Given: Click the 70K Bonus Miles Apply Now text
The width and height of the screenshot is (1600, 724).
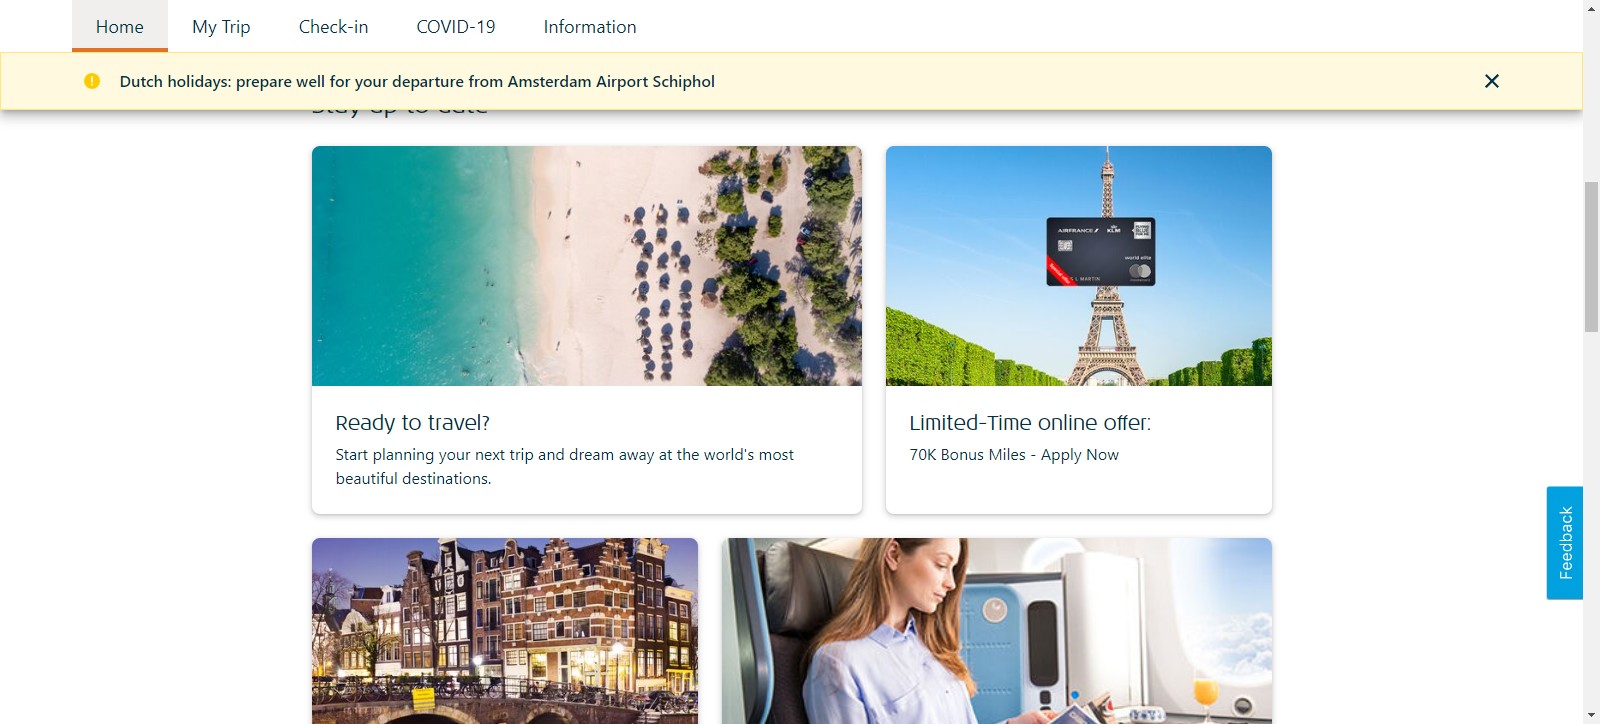Looking at the screenshot, I should [1014, 455].
